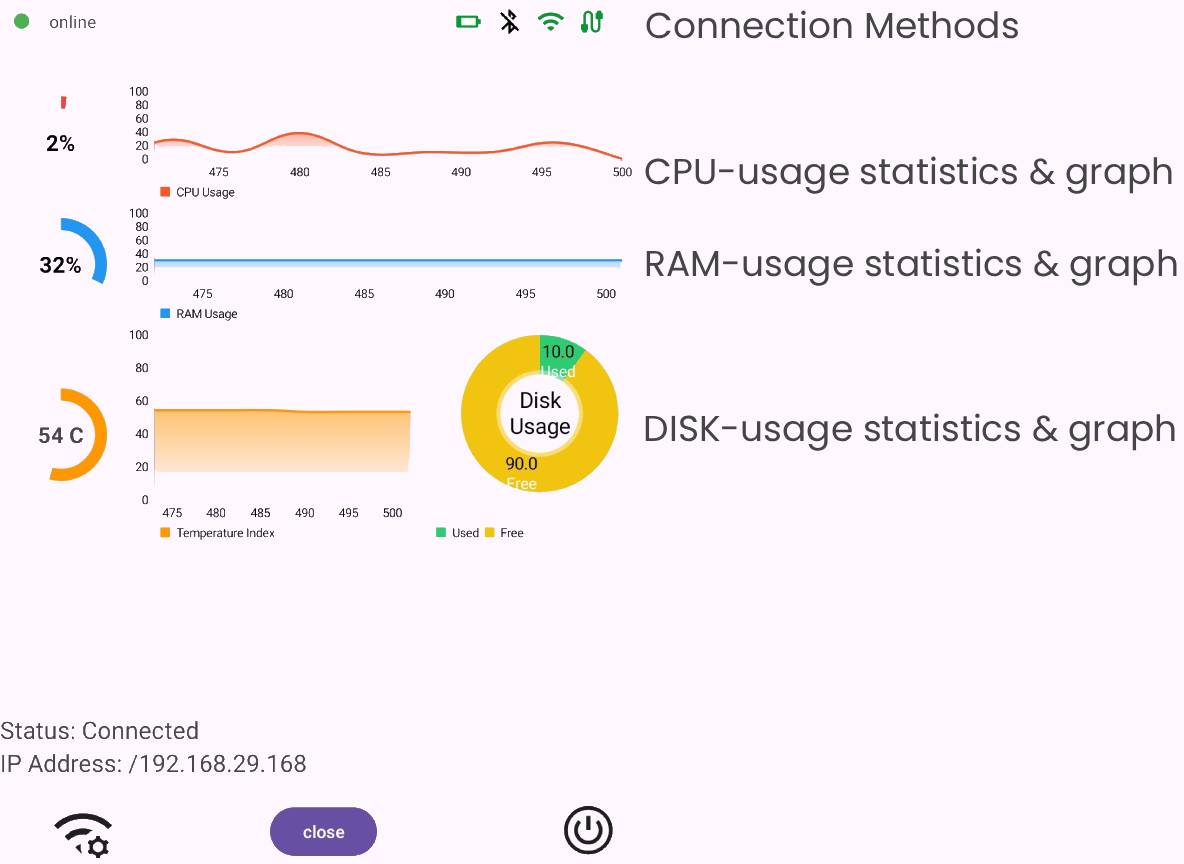1184x864 pixels.
Task: Click the green USB cable icon
Action: coord(591,21)
